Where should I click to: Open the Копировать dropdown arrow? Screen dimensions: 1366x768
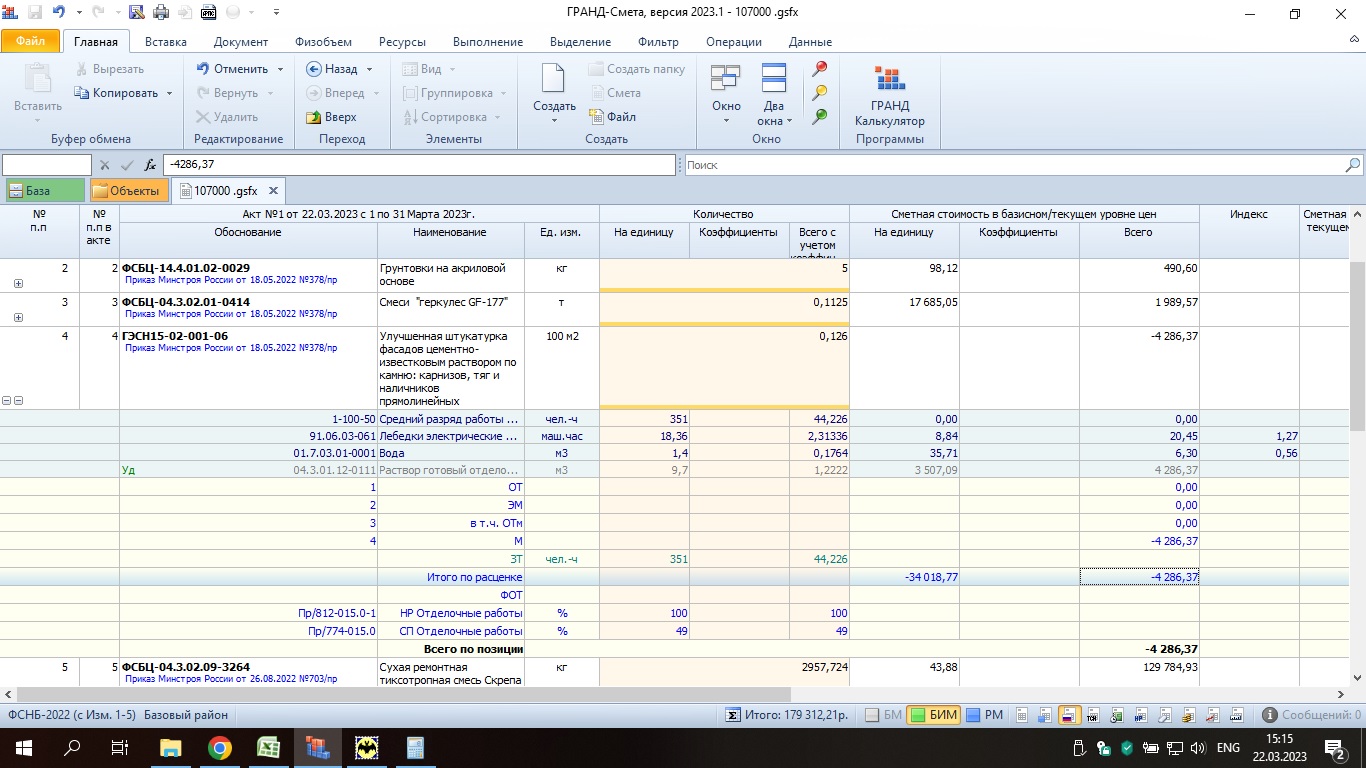point(169,93)
